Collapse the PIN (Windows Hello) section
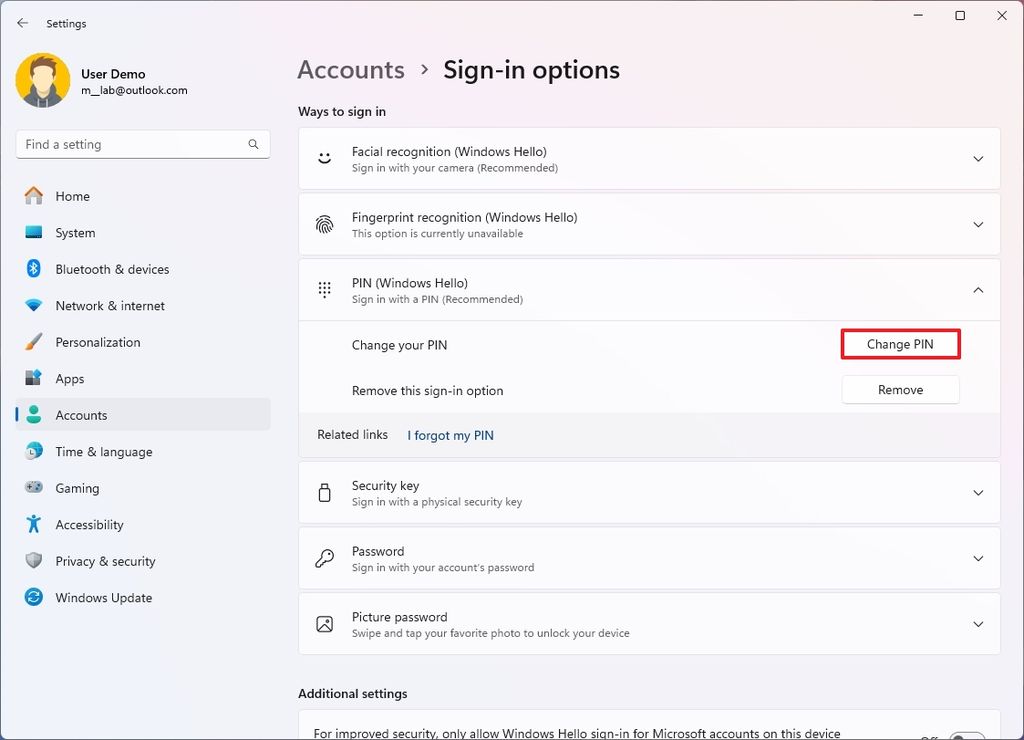The image size is (1024, 740). pyautogui.click(x=978, y=290)
